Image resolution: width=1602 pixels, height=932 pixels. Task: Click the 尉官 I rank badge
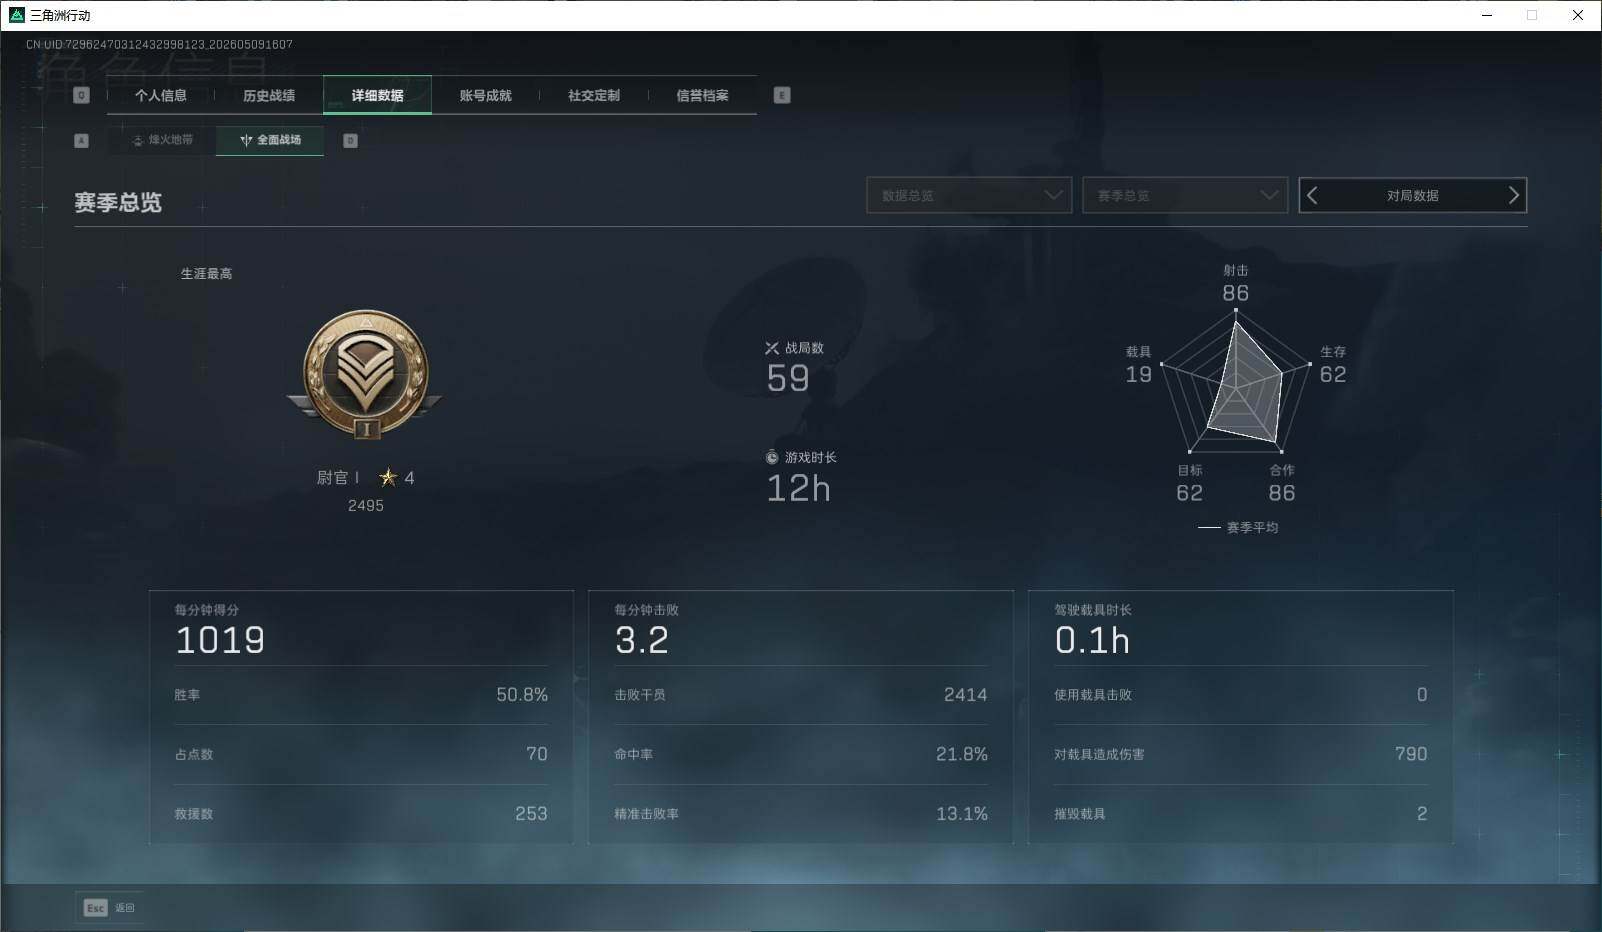[365, 375]
